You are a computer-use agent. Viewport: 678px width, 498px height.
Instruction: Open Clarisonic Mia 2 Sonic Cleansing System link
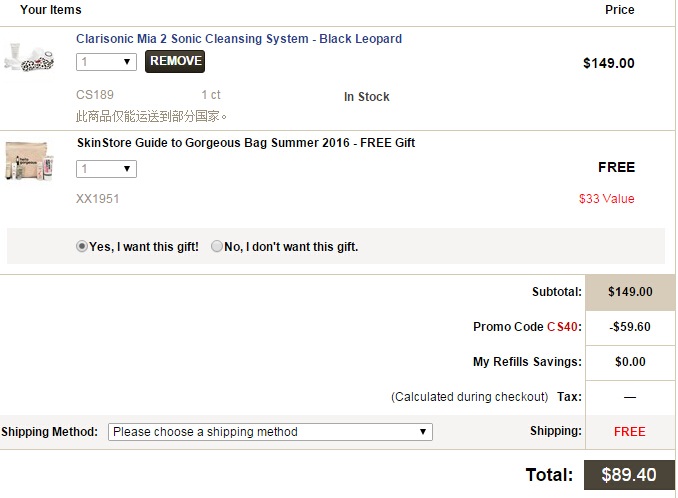tap(239, 39)
